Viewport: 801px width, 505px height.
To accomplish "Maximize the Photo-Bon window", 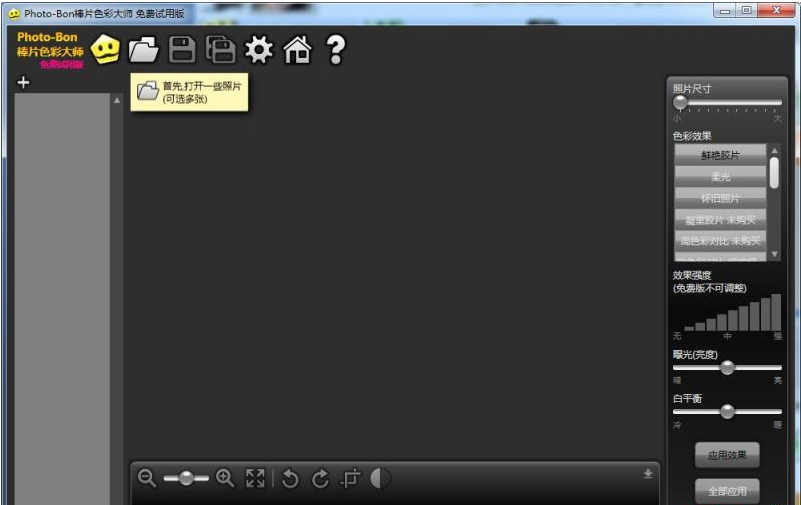I will 746,11.
